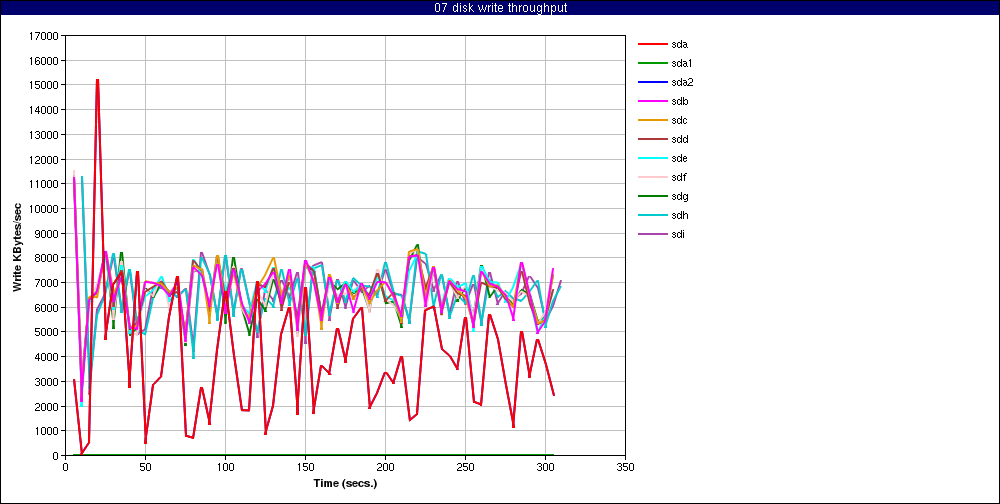1000x504 pixels.
Task: Select the sda2 legend label
Action: pos(682,82)
